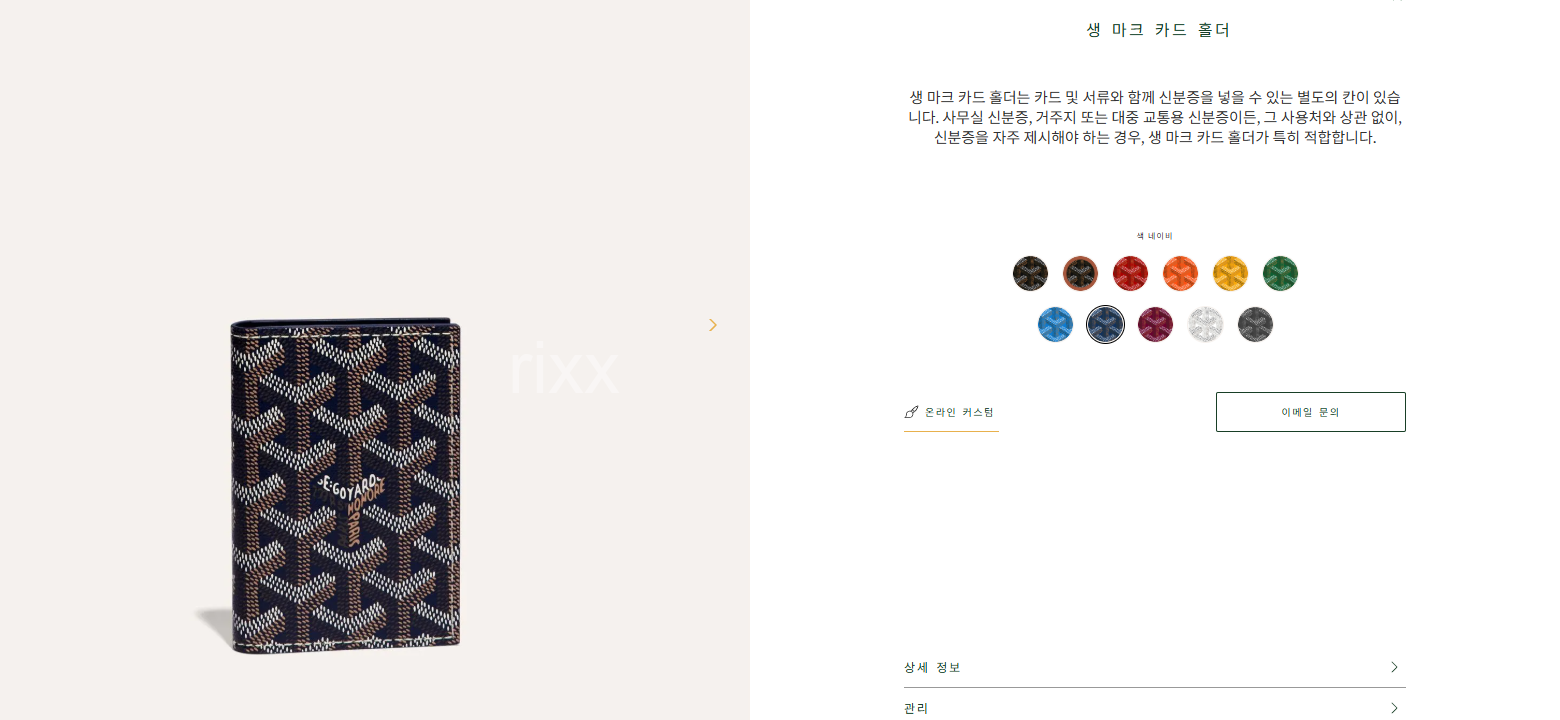Image resolution: width=1560 pixels, height=720 pixels.
Task: Click the next image arrow
Action: click(713, 325)
